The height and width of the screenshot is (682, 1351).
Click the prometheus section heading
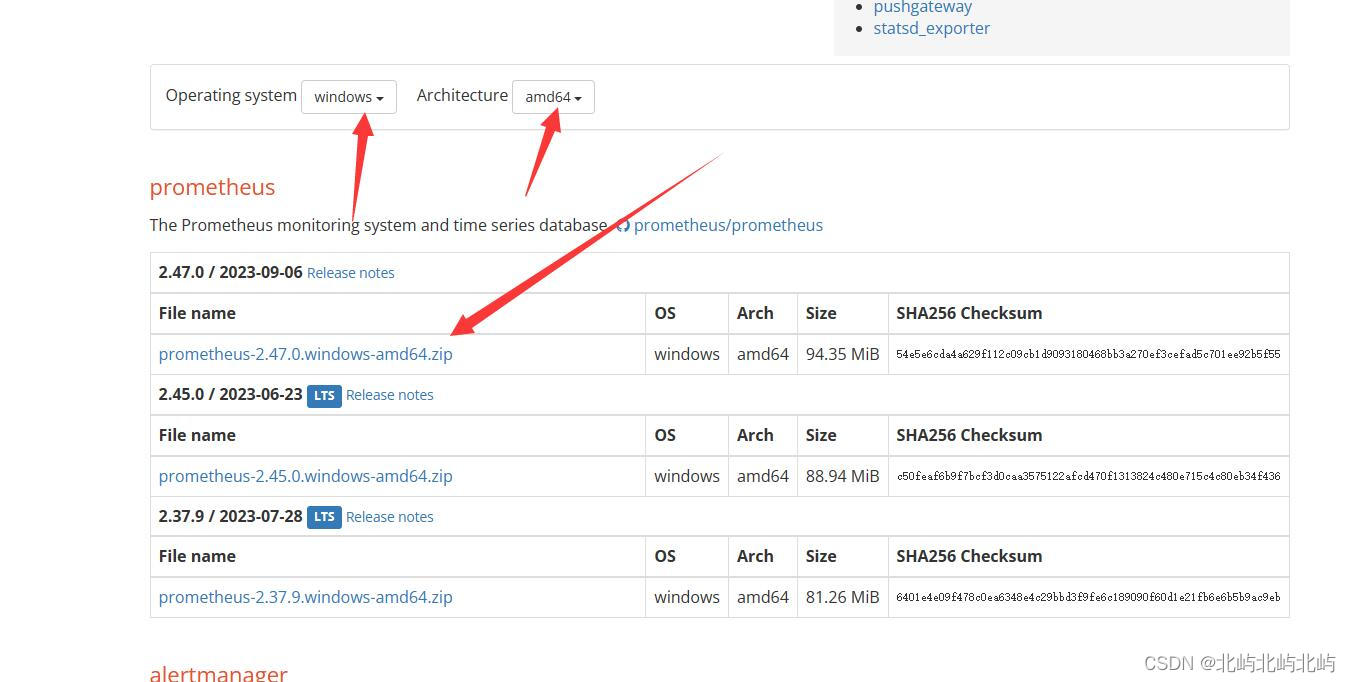[x=212, y=187]
